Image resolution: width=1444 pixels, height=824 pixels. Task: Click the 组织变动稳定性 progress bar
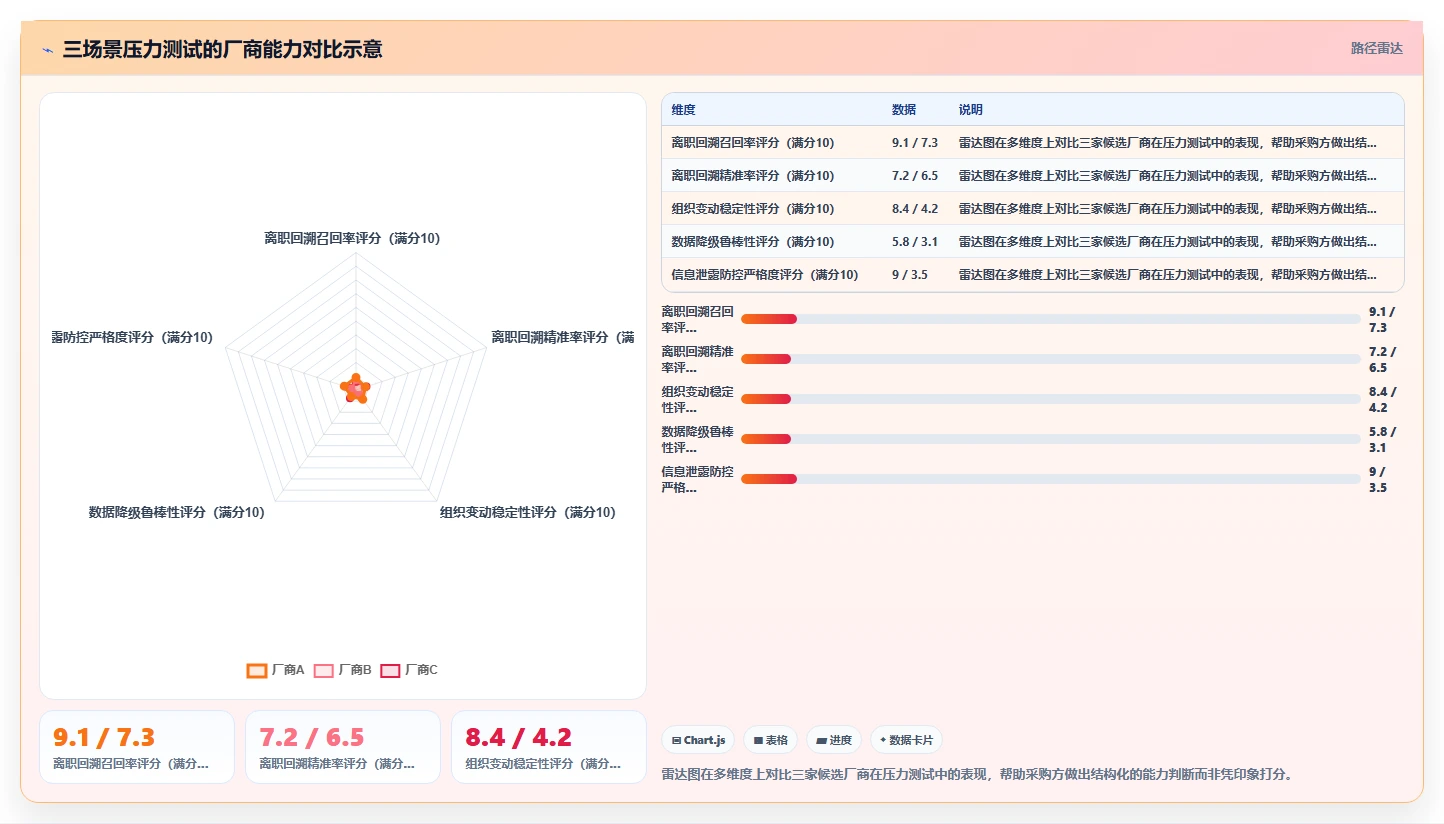tap(1051, 399)
